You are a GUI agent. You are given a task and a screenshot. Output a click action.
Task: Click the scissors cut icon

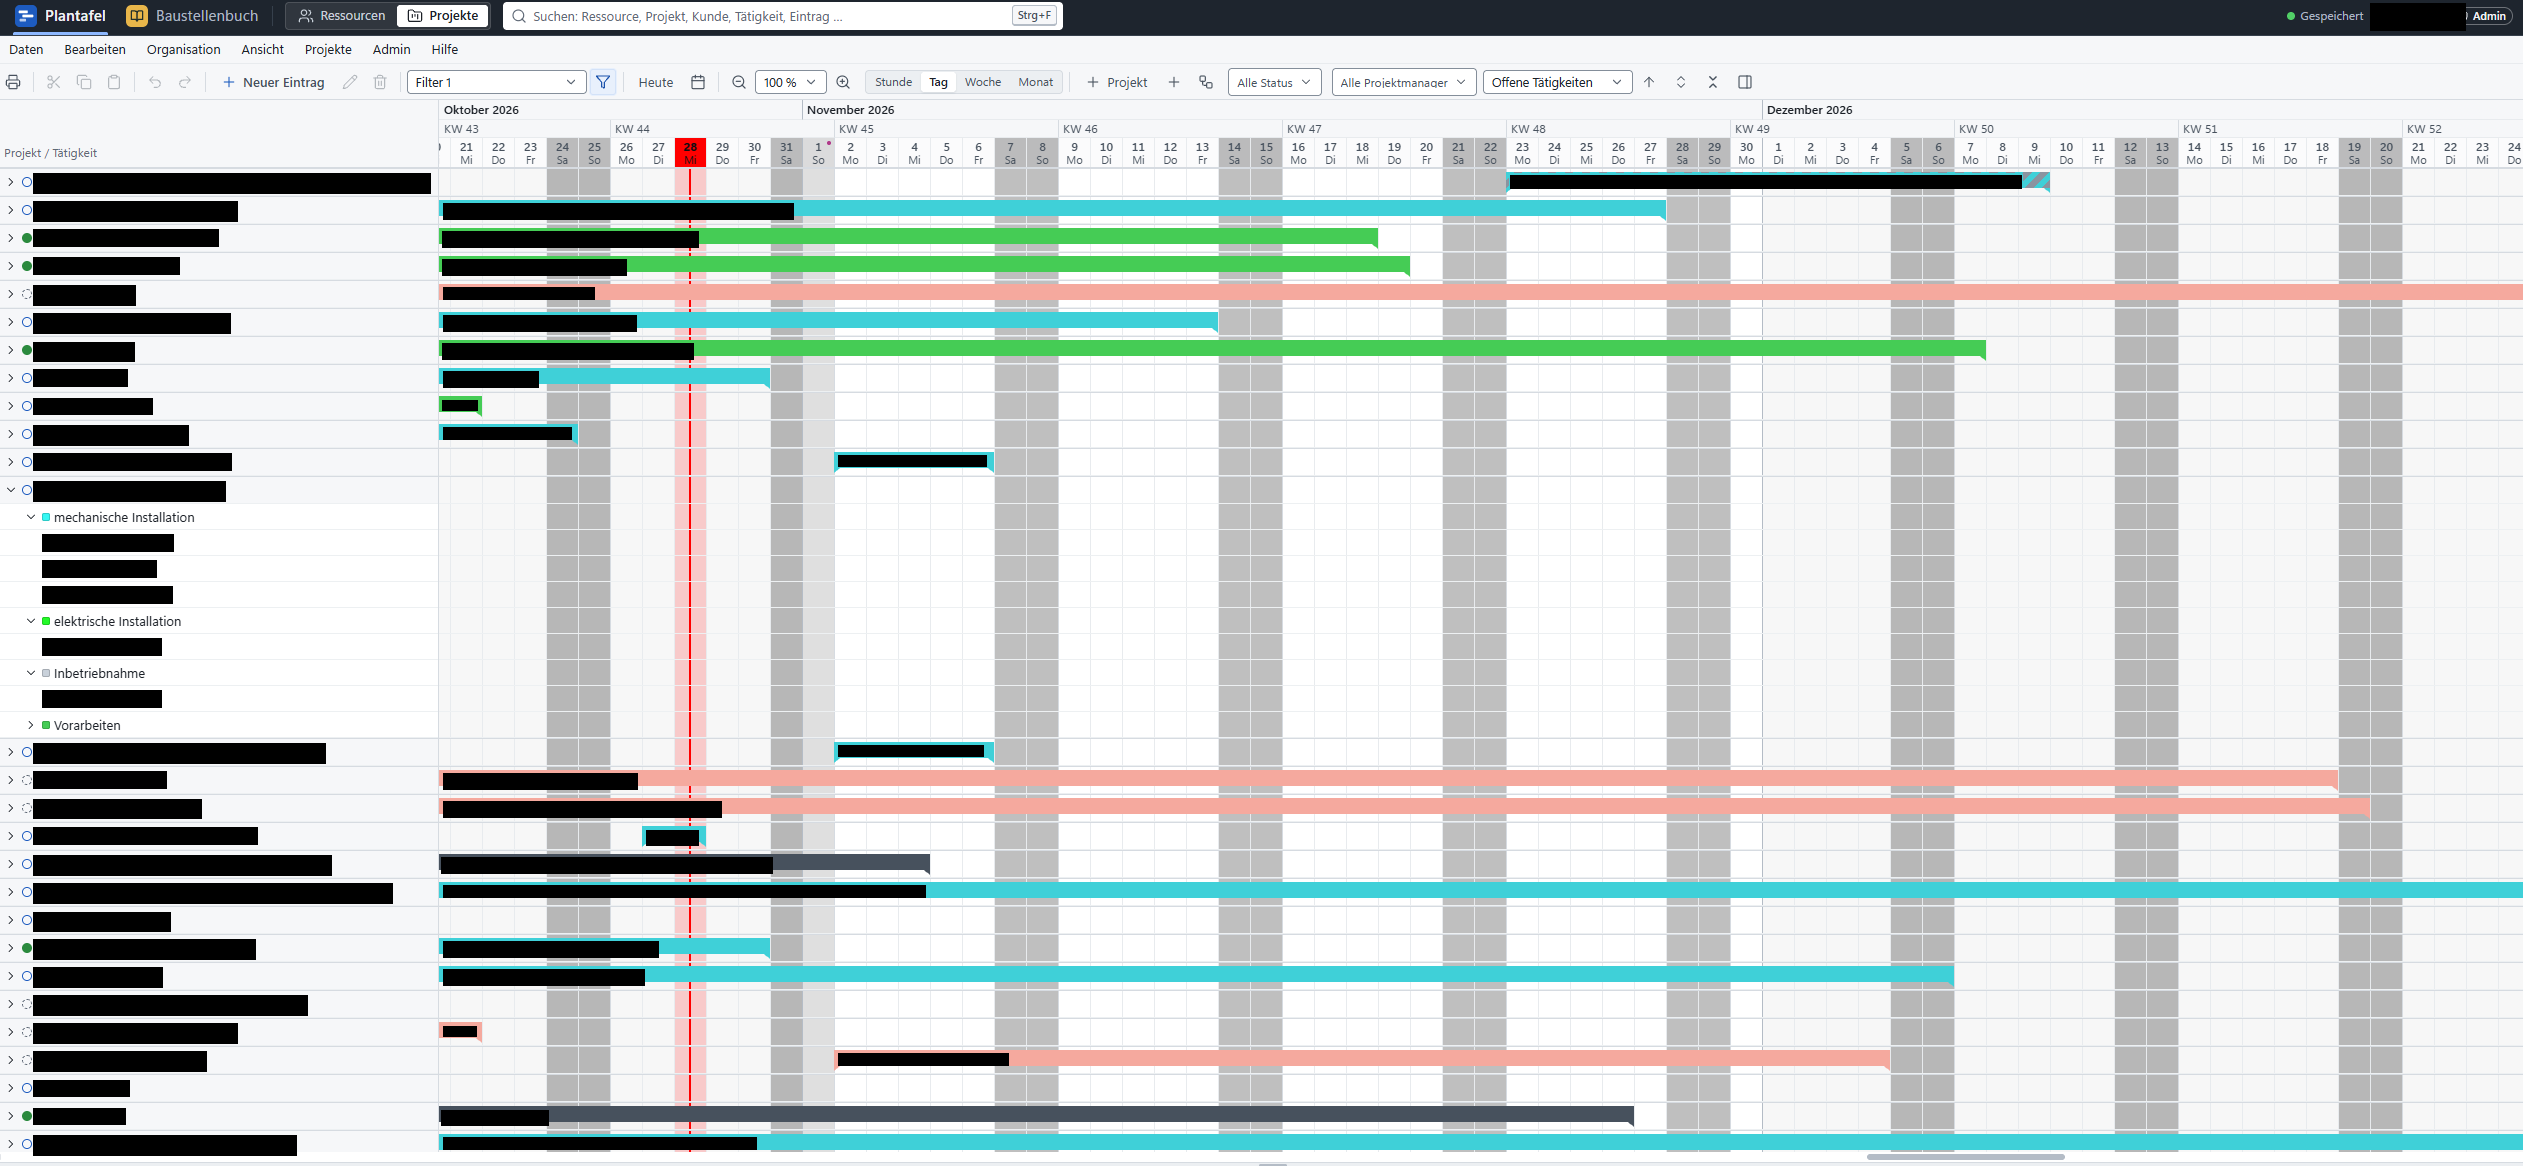54,82
